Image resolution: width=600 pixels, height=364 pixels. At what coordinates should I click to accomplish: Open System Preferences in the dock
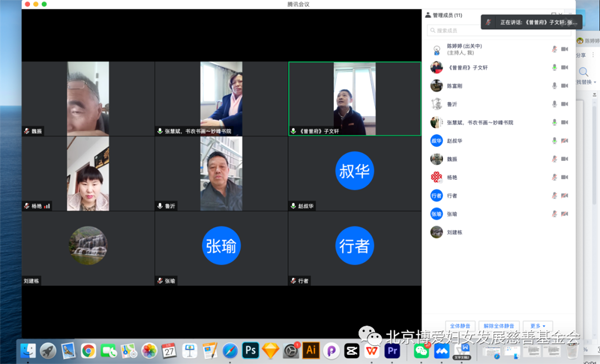pyautogui.click(x=291, y=351)
